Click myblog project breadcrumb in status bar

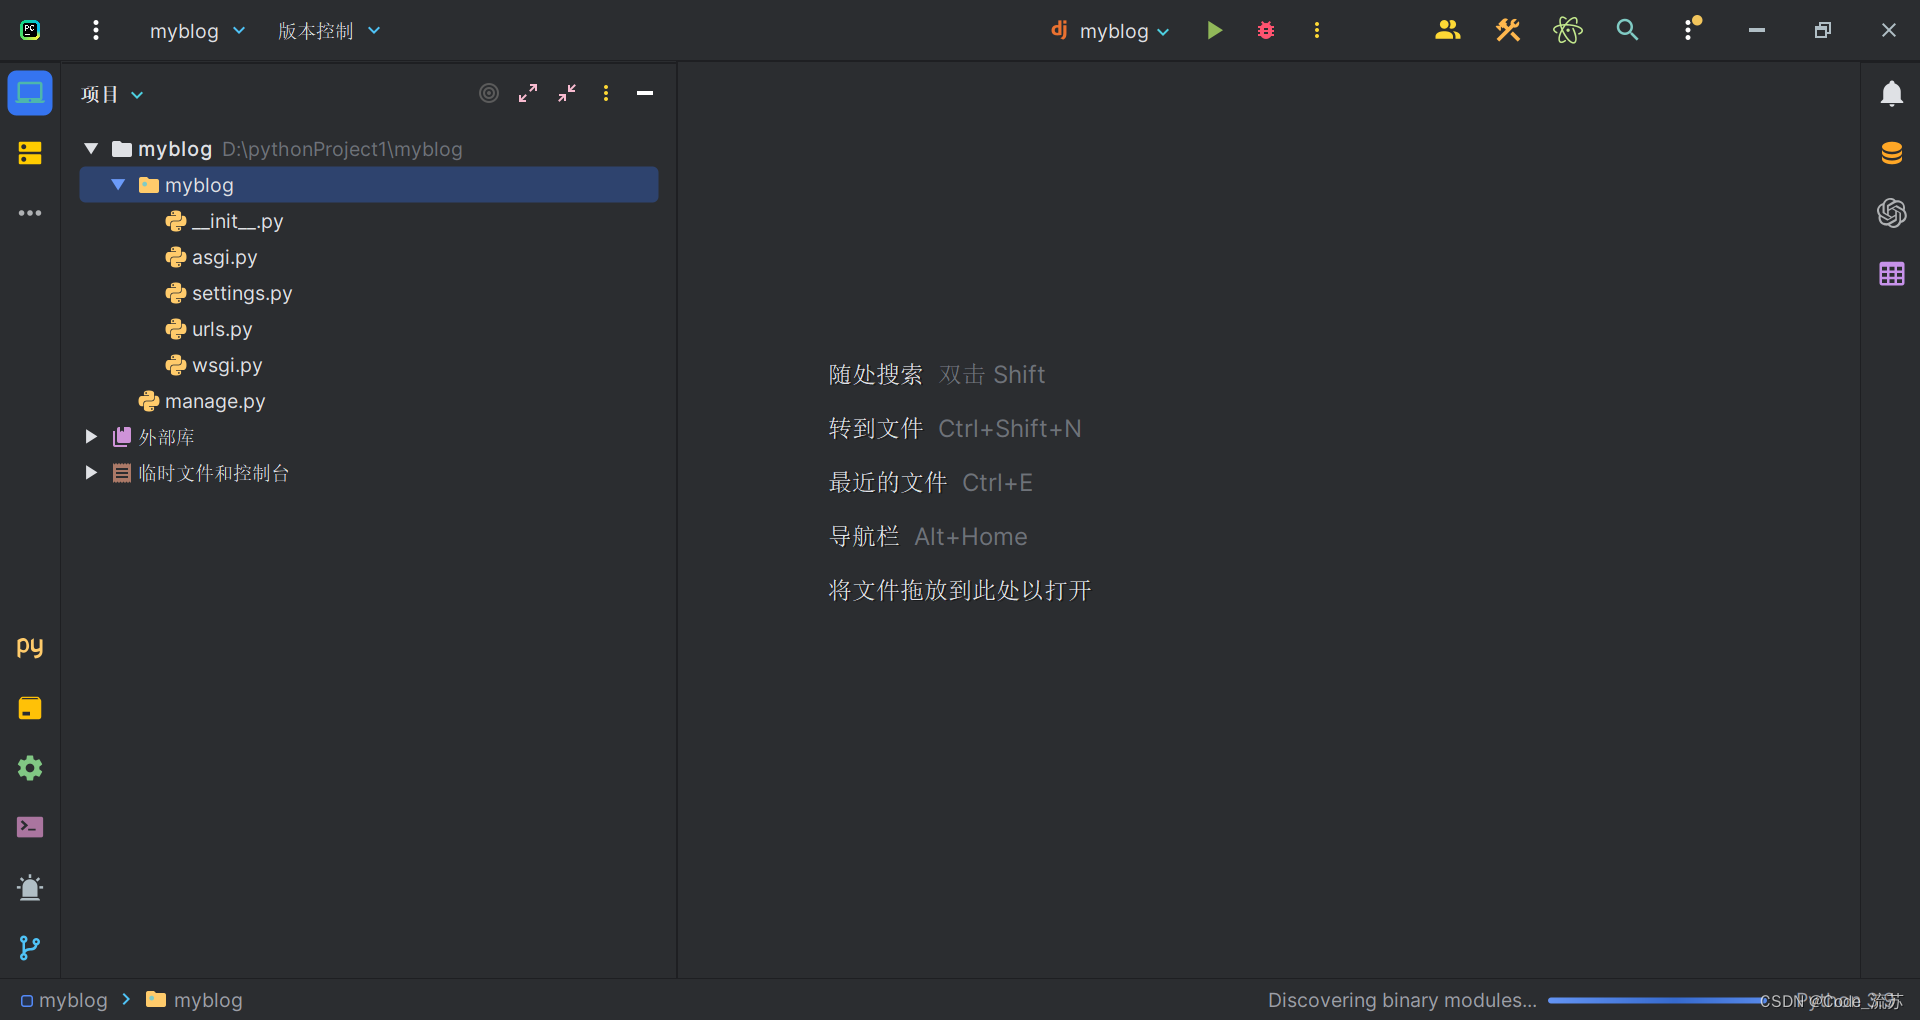coord(64,1000)
